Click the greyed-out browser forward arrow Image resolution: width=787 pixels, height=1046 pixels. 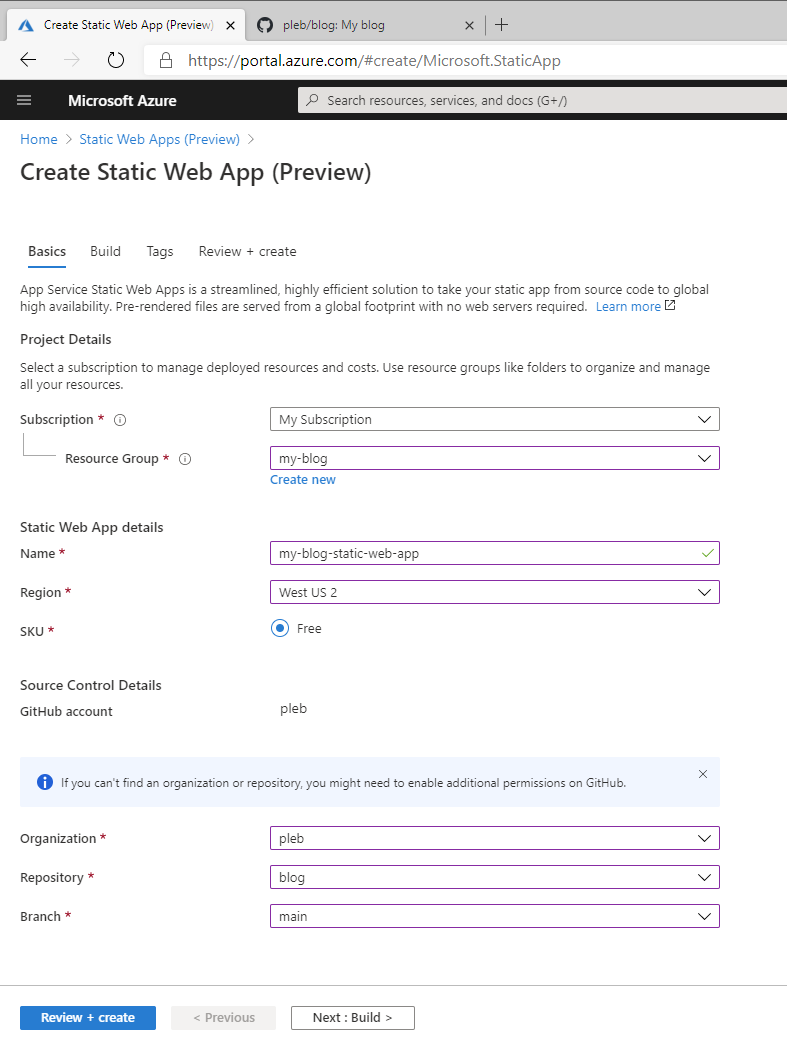(x=71, y=60)
